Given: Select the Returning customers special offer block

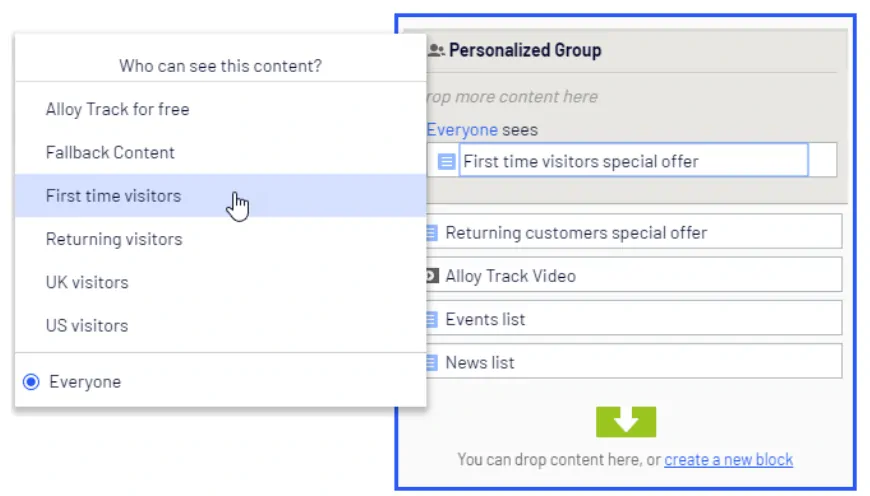Looking at the screenshot, I should click(634, 231).
